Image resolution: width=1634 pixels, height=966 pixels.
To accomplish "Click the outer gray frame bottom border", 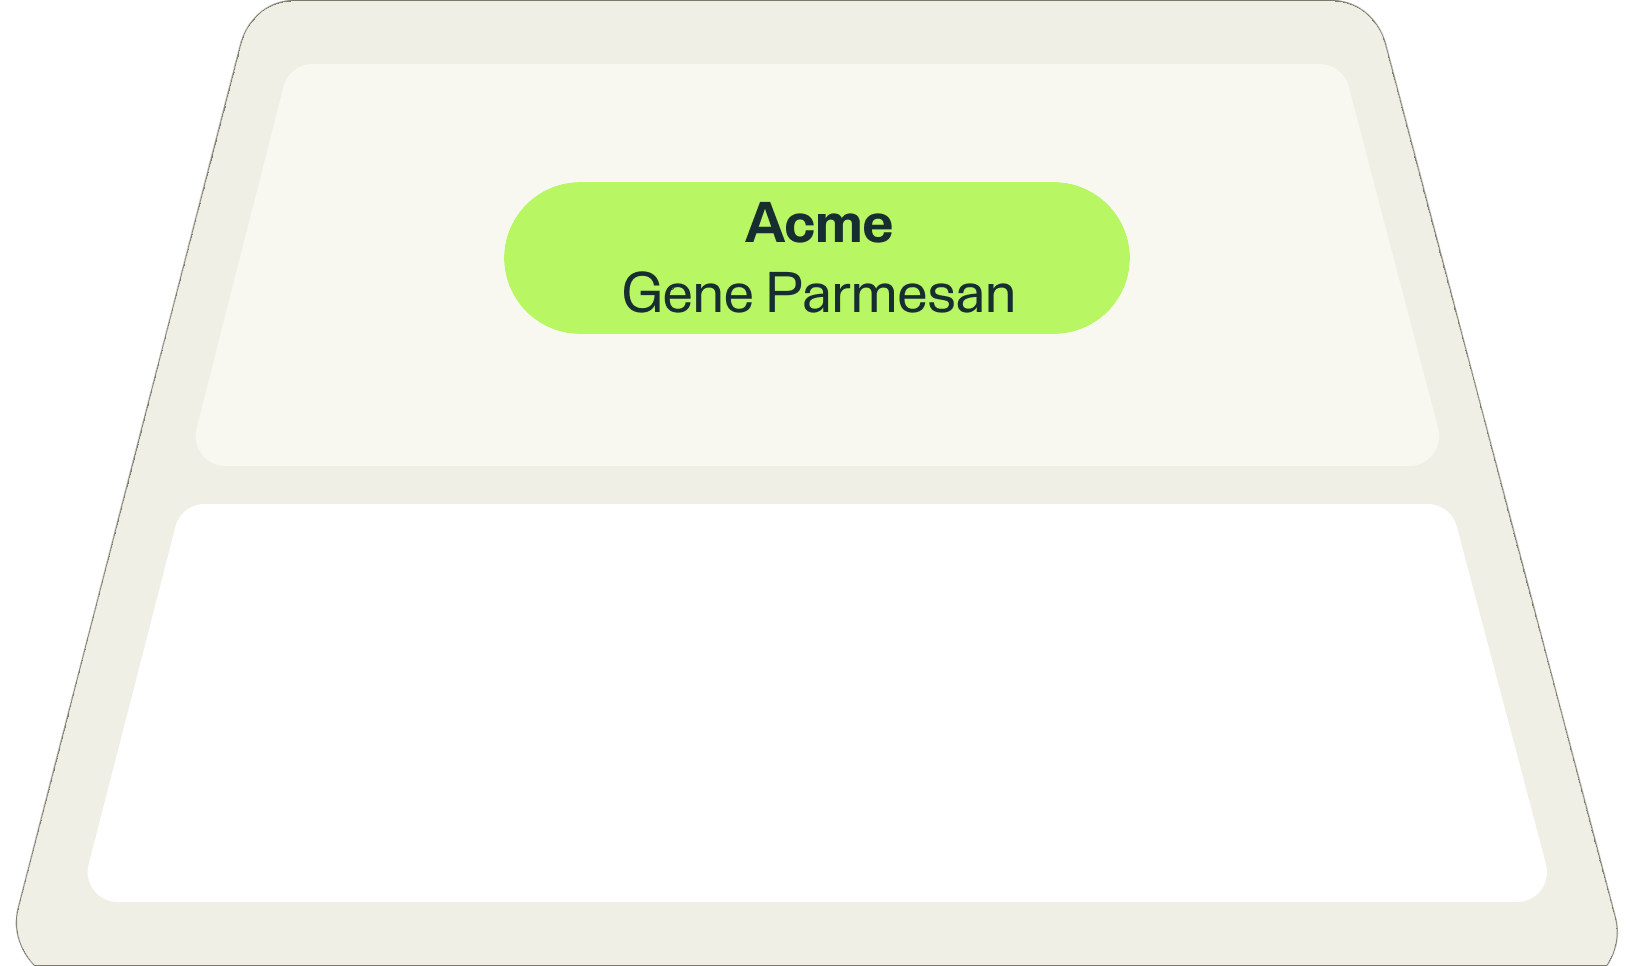I will pos(817,933).
